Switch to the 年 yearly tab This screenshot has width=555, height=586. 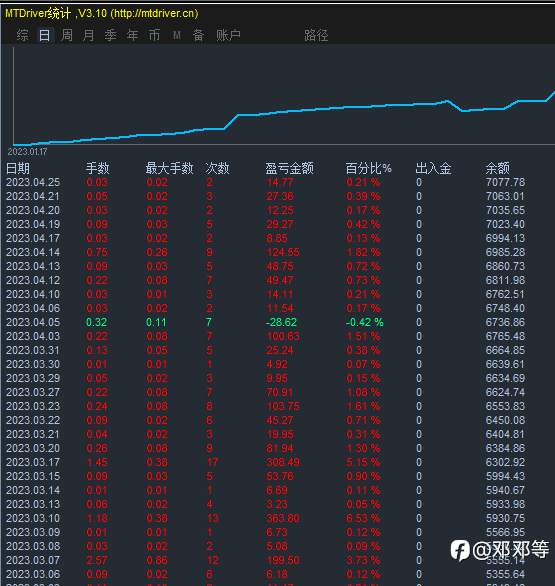(132, 36)
